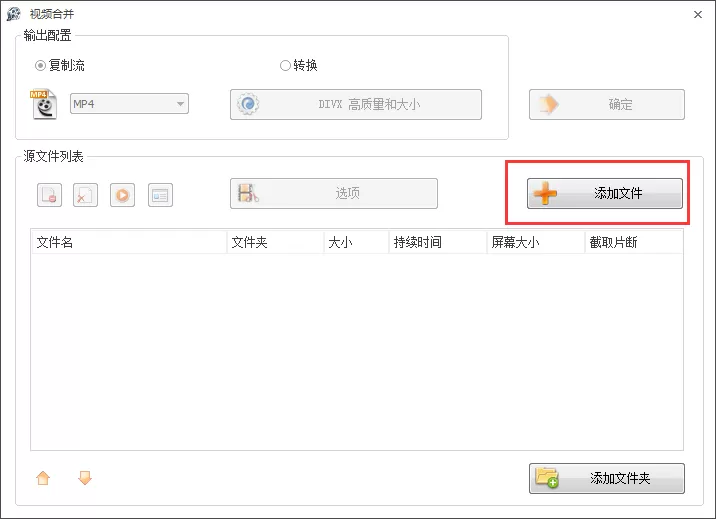
Task: Sort by the 截取片断 column header
Action: click(x=634, y=242)
